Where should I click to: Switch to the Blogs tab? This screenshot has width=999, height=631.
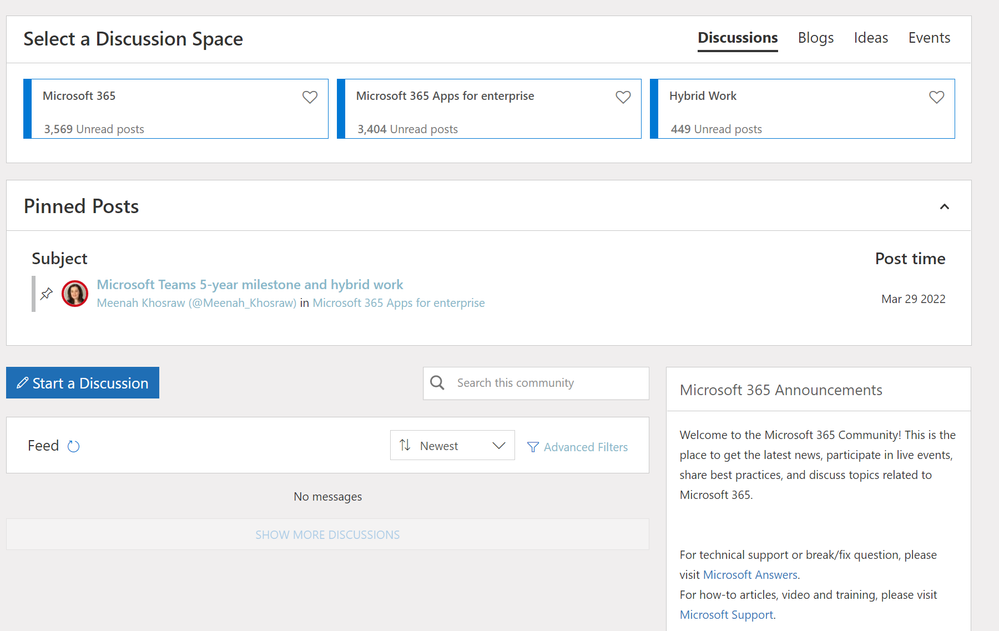(x=815, y=38)
